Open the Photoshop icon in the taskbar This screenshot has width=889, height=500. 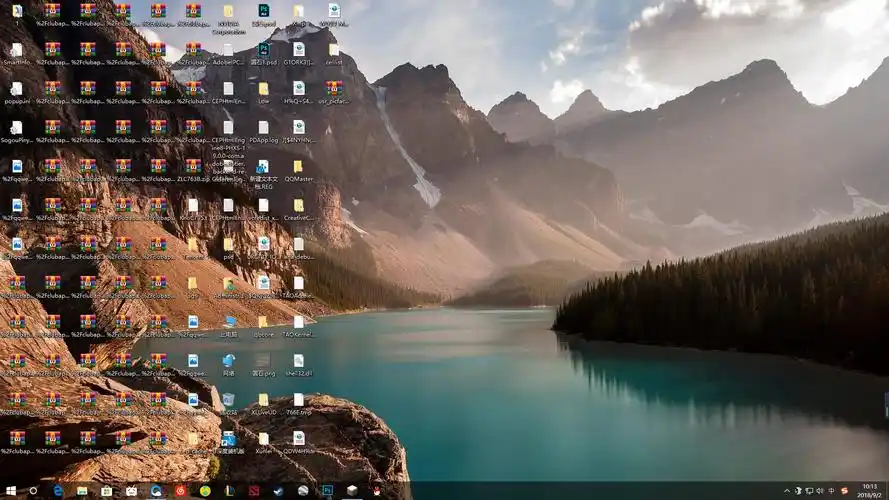[327, 491]
